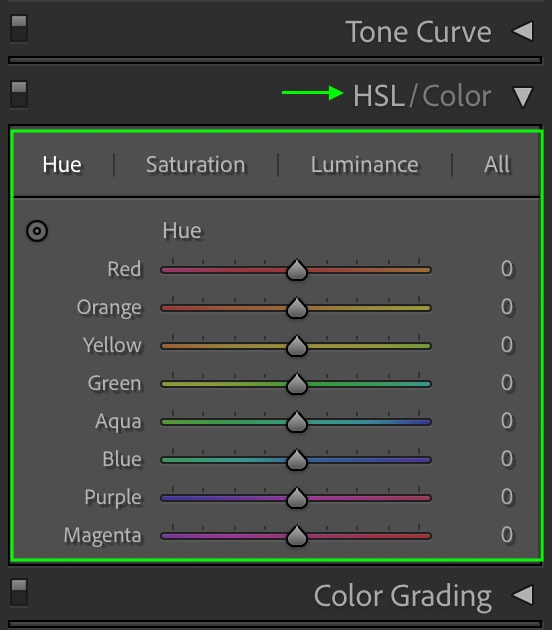Expand the Color Grading panel arrow
The height and width of the screenshot is (630, 552).
pyautogui.click(x=523, y=595)
